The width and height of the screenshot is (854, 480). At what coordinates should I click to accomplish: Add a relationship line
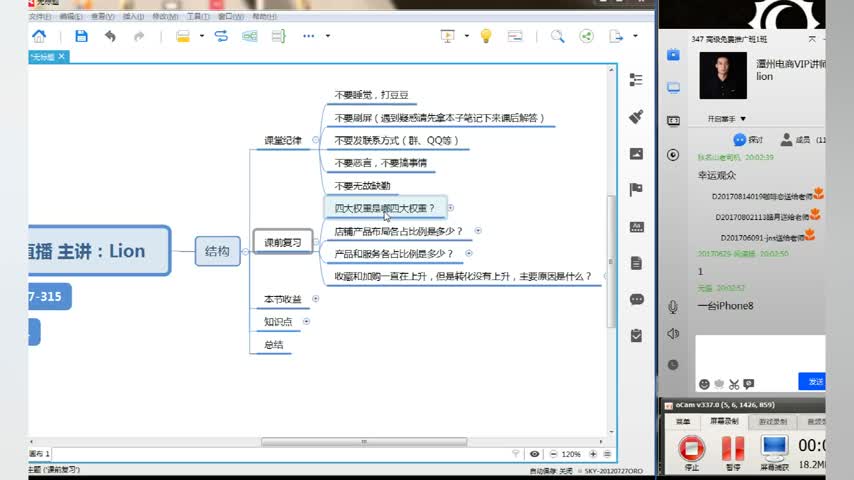click(x=221, y=36)
